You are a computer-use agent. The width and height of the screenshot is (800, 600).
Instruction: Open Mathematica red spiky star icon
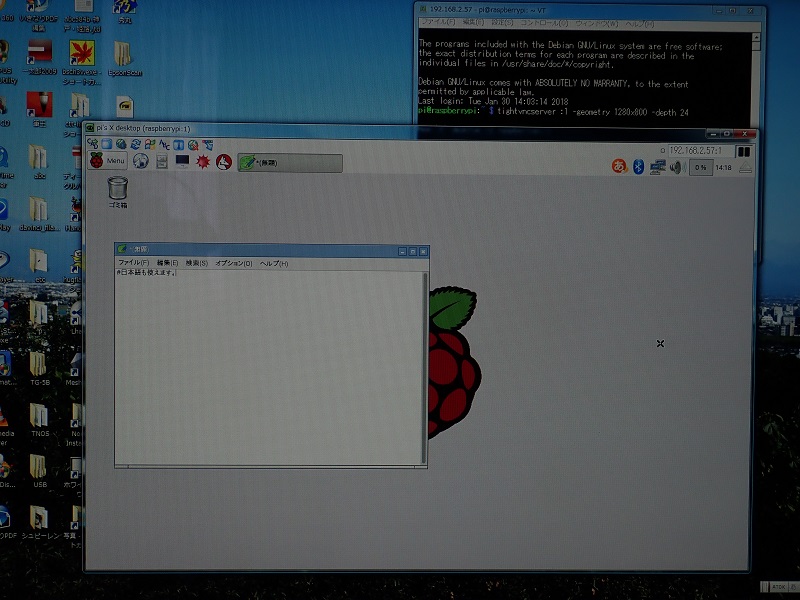[x=203, y=162]
